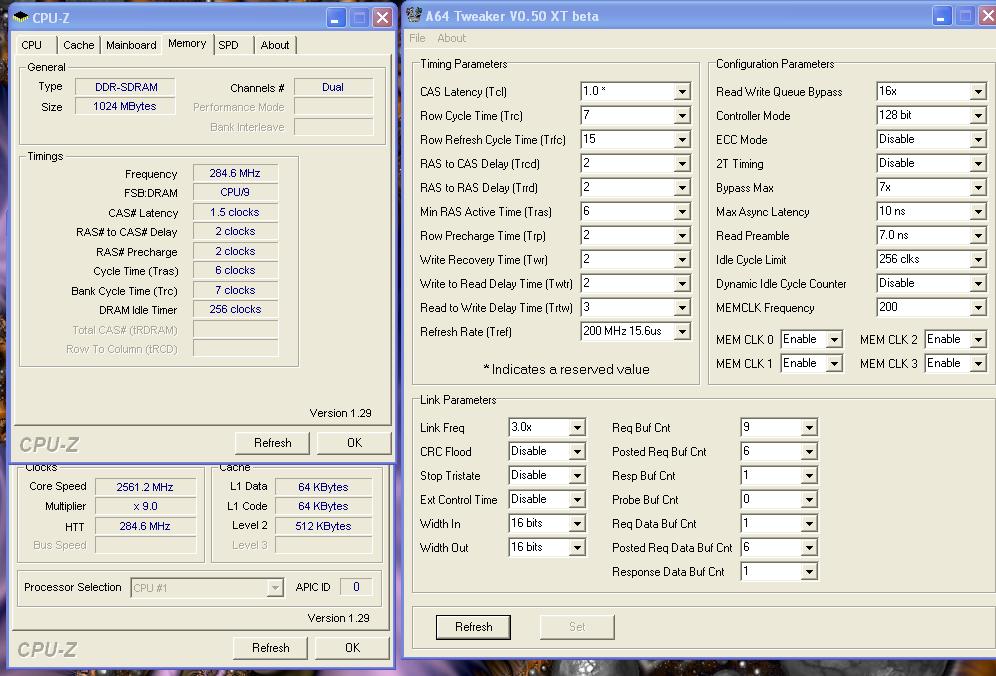Click the Core Speed value 2561.2 MHz
This screenshot has height=676, width=996.
[x=145, y=487]
